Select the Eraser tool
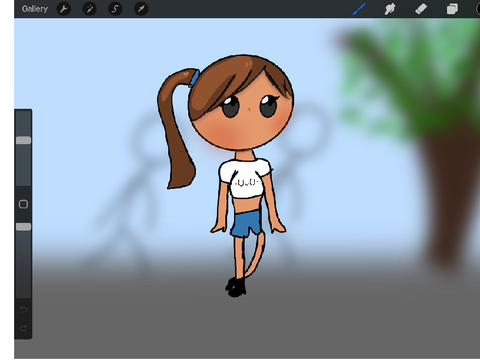Viewport: 480px width, 360px height. [x=421, y=9]
